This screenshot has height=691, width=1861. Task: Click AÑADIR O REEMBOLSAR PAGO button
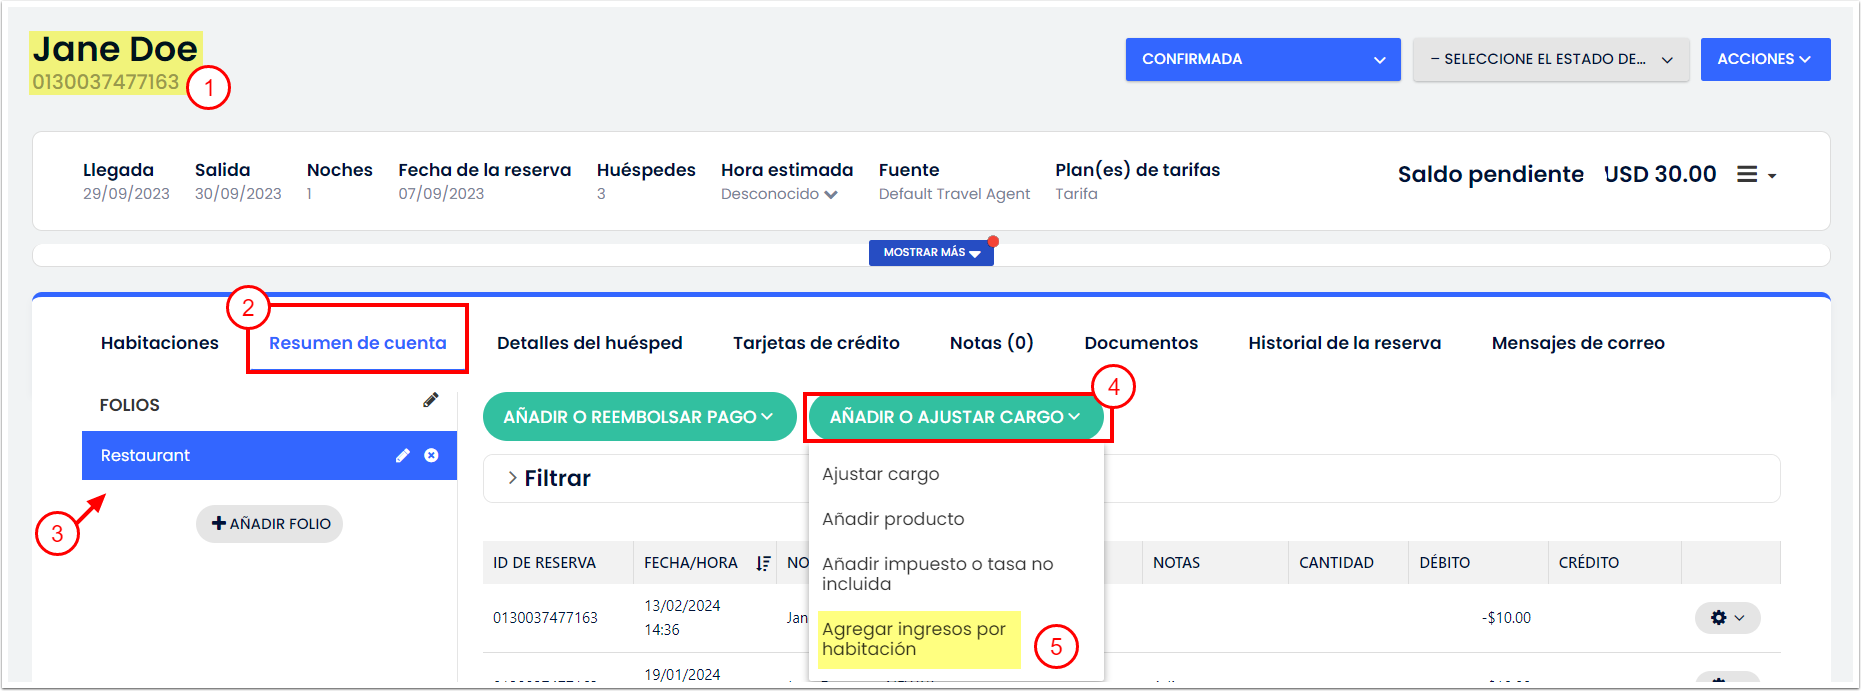(638, 417)
